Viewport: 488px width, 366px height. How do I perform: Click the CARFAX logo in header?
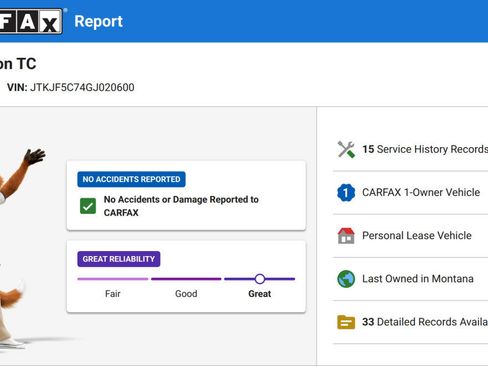pyautogui.click(x=31, y=22)
